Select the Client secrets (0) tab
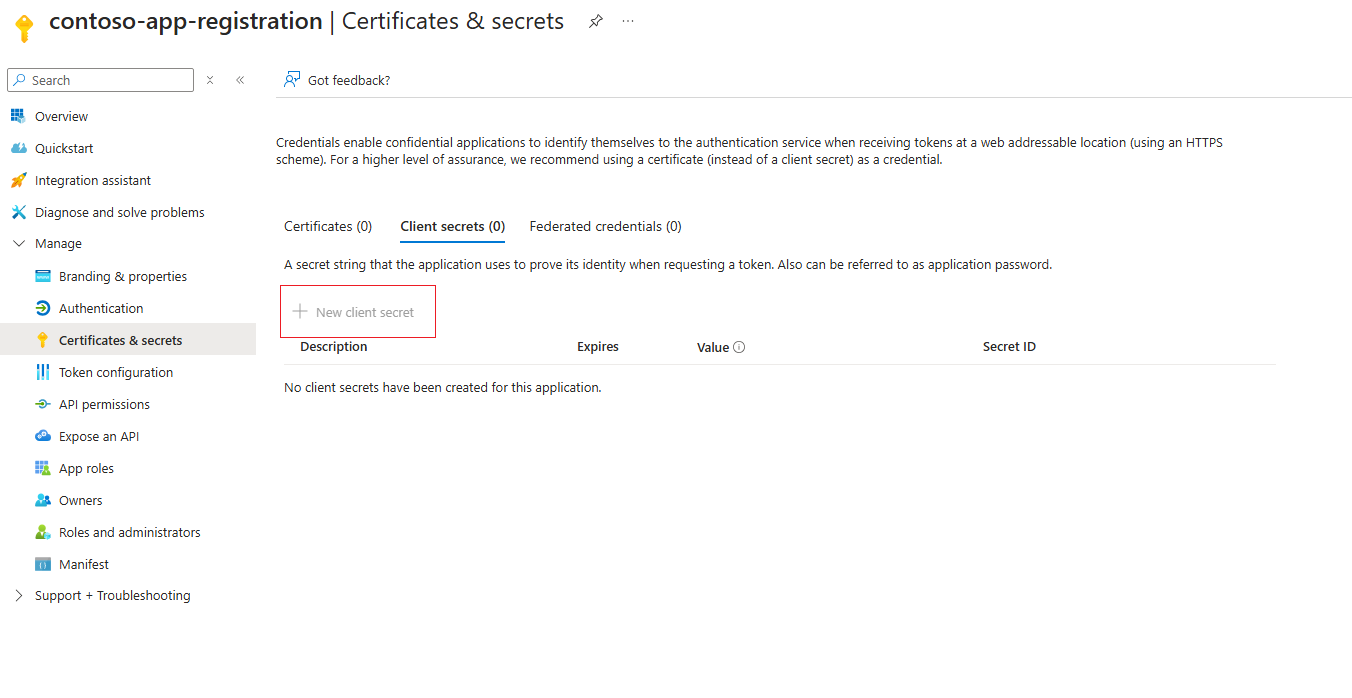Screen dimensions: 1352x698 tap(452, 226)
